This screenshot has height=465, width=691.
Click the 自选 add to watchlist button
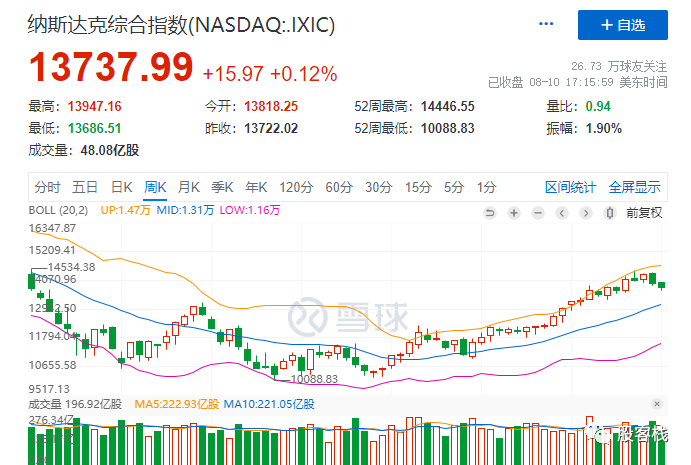tap(623, 25)
